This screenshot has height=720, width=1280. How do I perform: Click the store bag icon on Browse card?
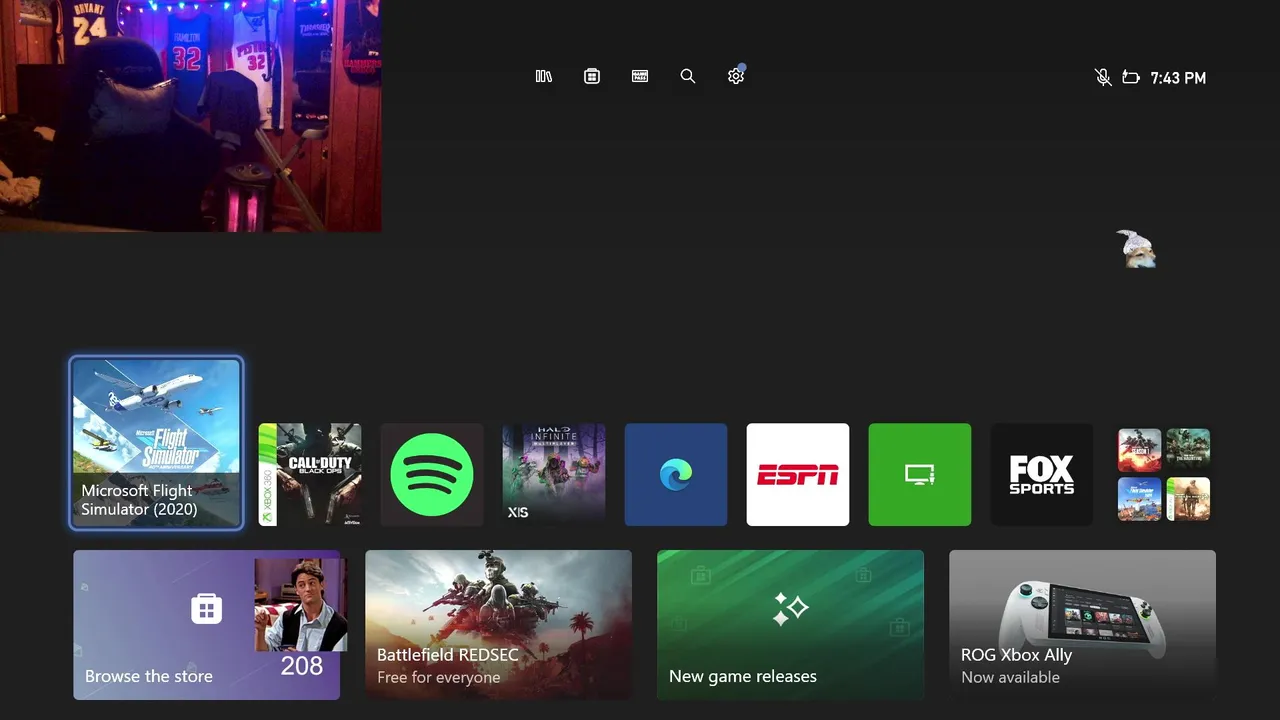pos(207,608)
